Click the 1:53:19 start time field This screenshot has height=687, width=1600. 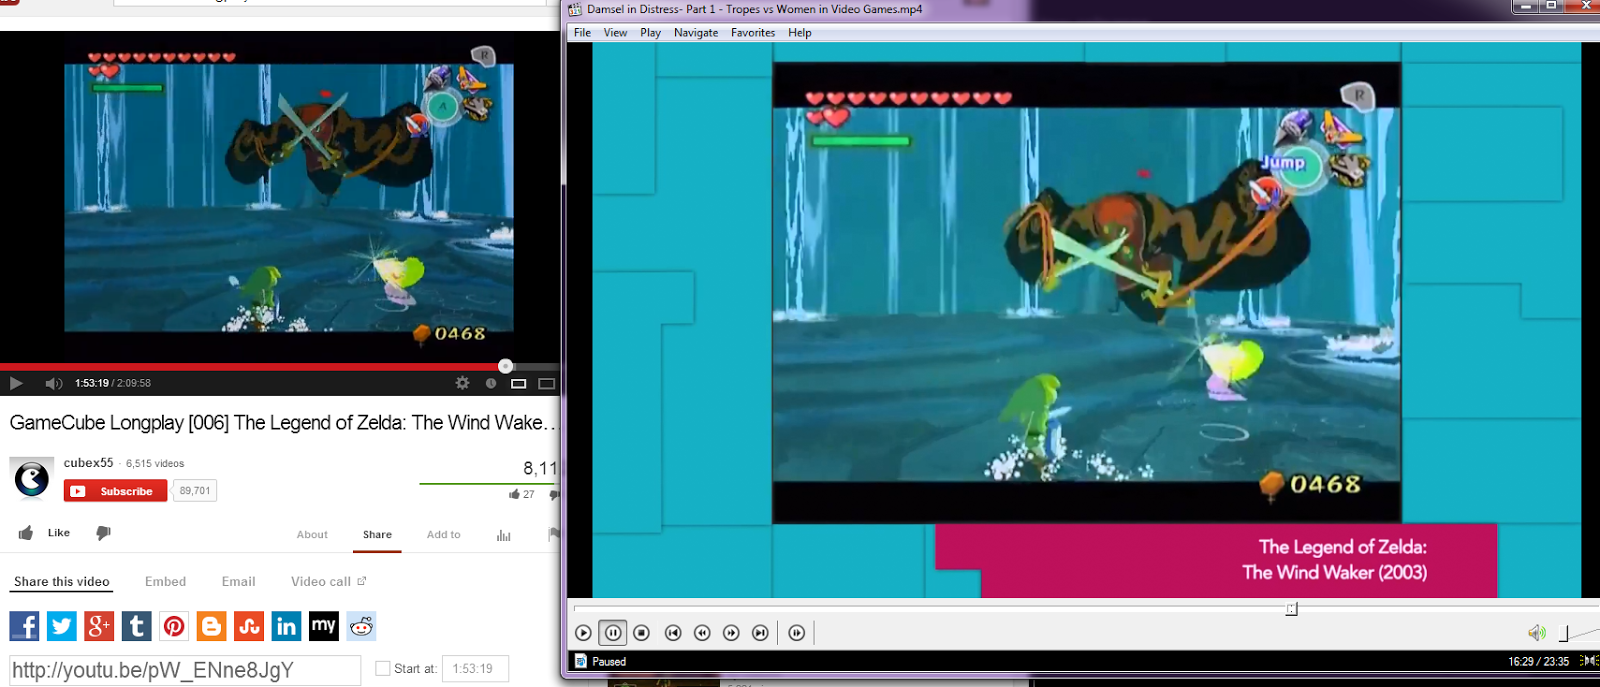pyautogui.click(x=475, y=669)
